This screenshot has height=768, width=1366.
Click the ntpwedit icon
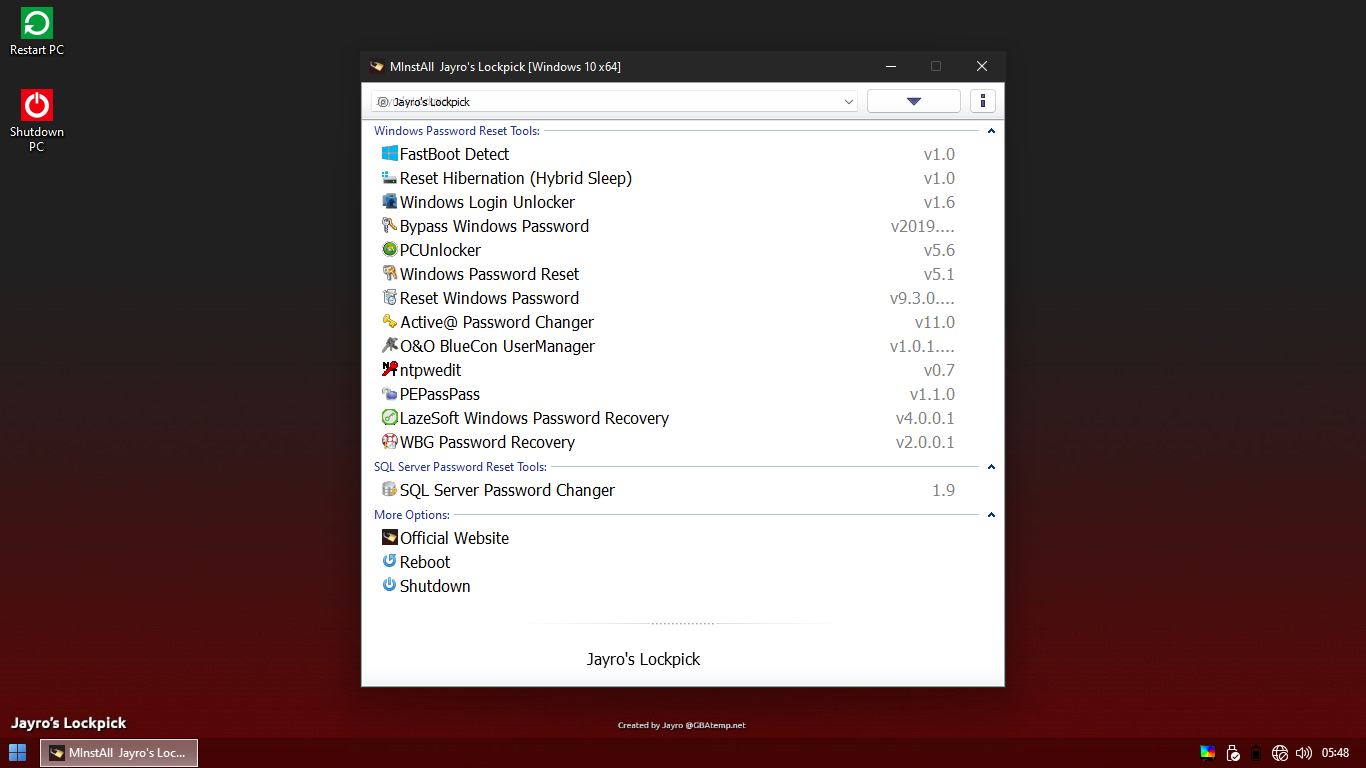[x=390, y=369]
